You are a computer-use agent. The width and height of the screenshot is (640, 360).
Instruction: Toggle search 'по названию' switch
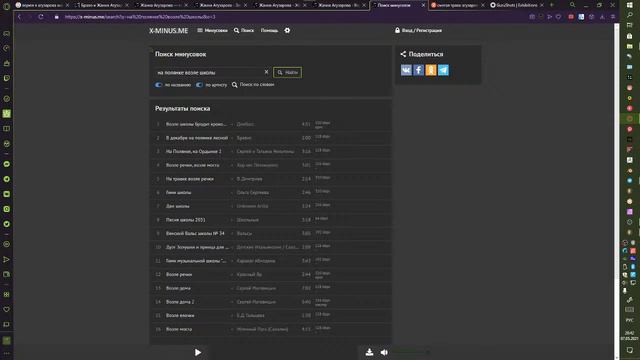click(x=159, y=85)
